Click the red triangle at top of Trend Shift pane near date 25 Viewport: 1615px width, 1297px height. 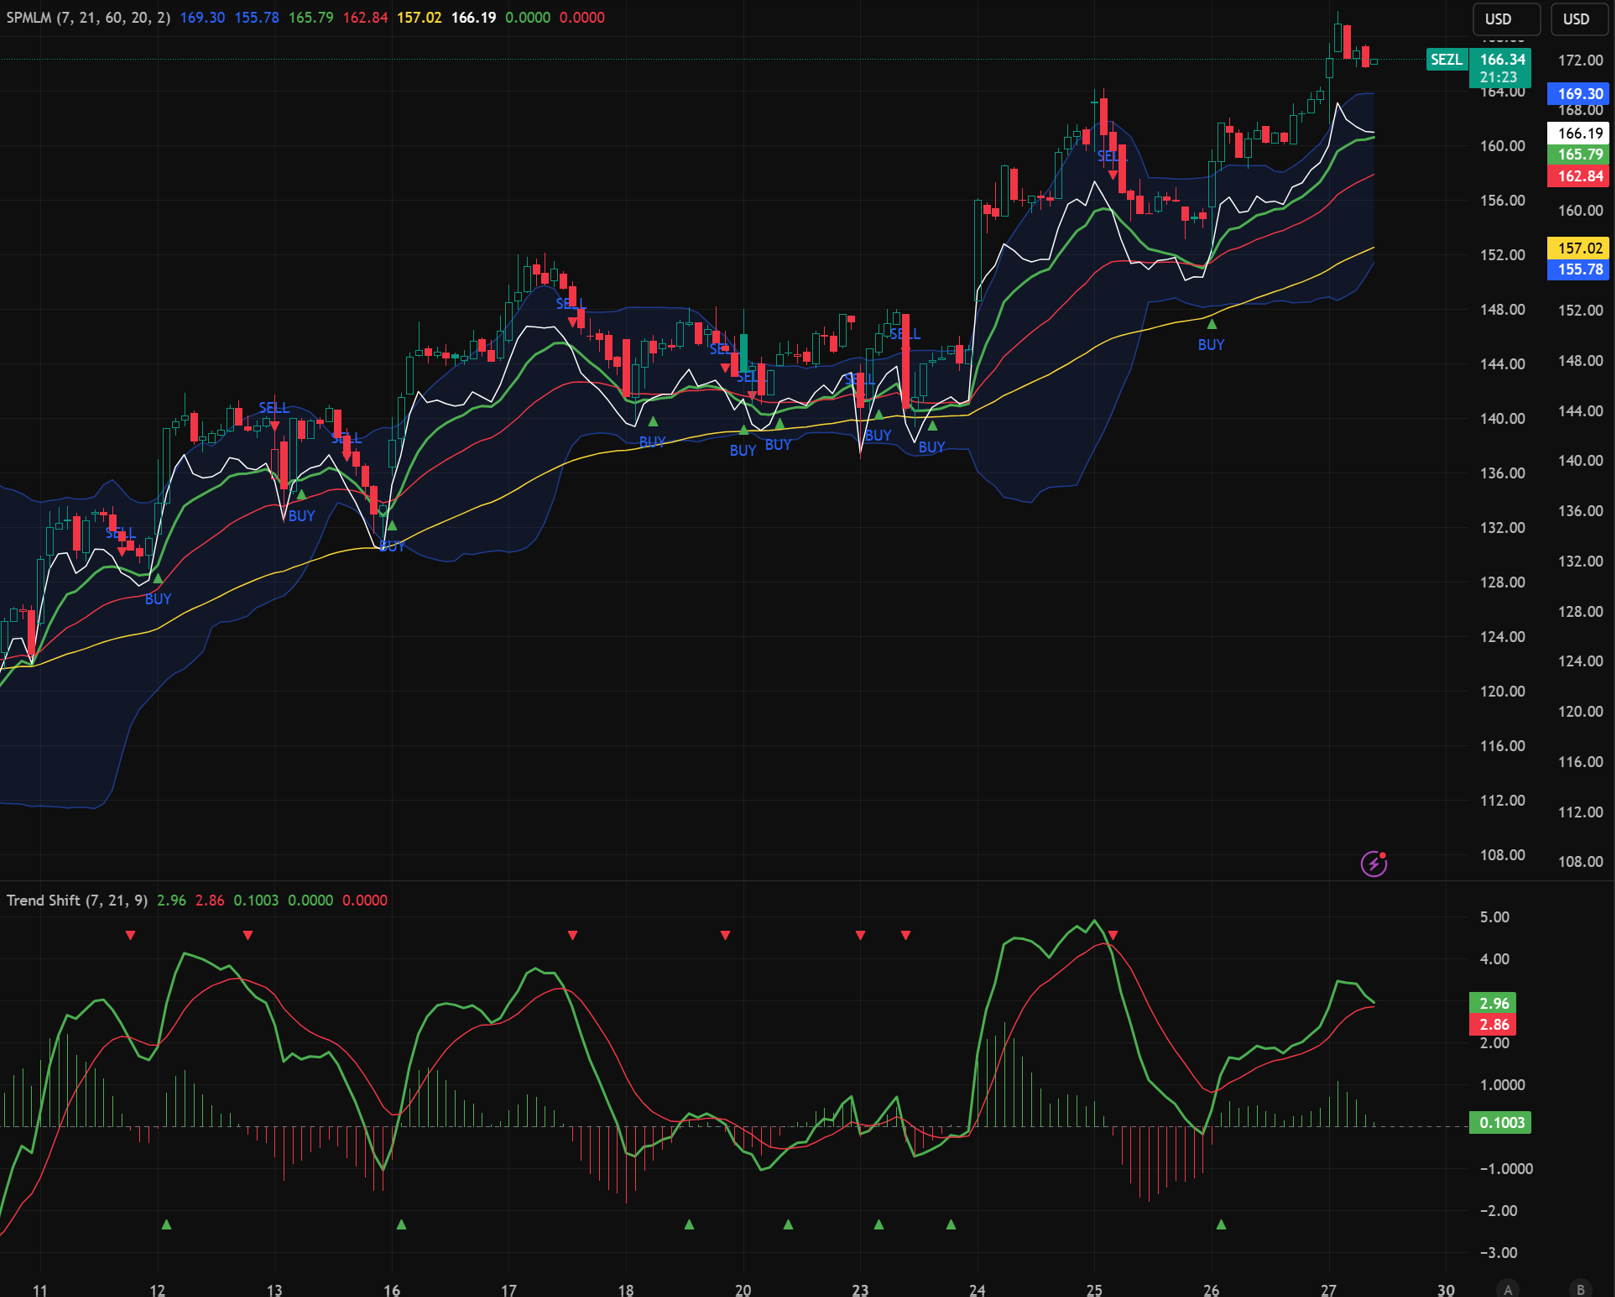1112,935
